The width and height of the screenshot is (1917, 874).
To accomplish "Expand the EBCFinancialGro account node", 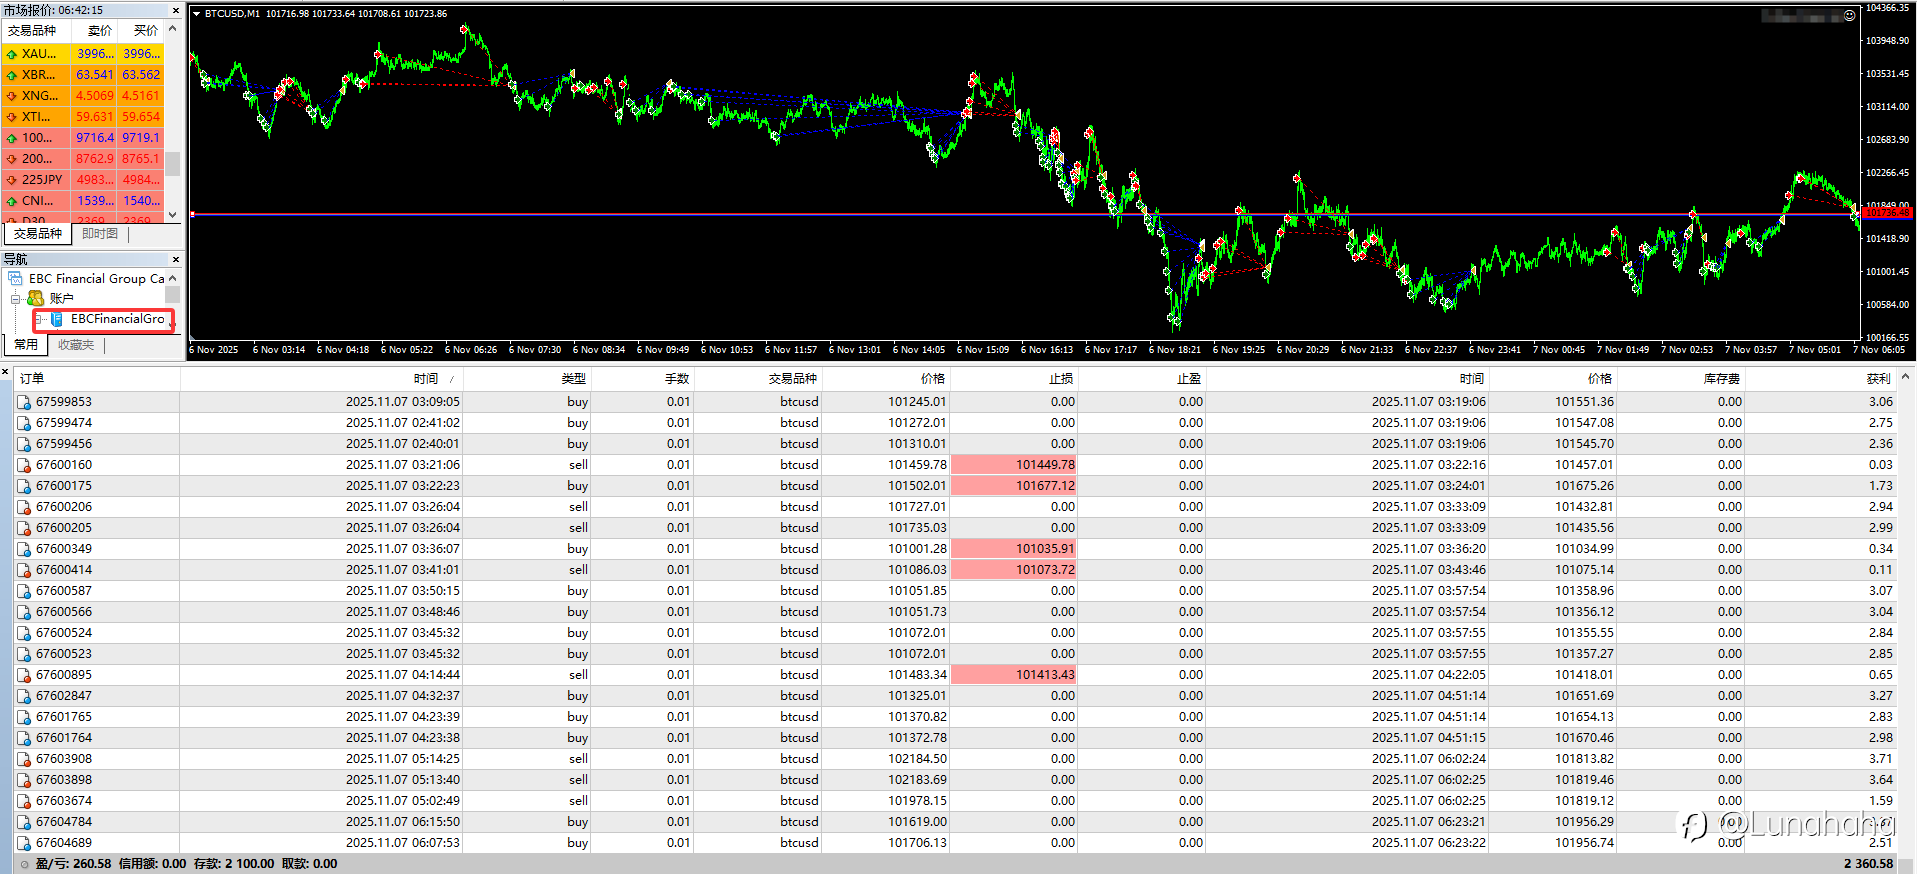I will [x=40, y=319].
